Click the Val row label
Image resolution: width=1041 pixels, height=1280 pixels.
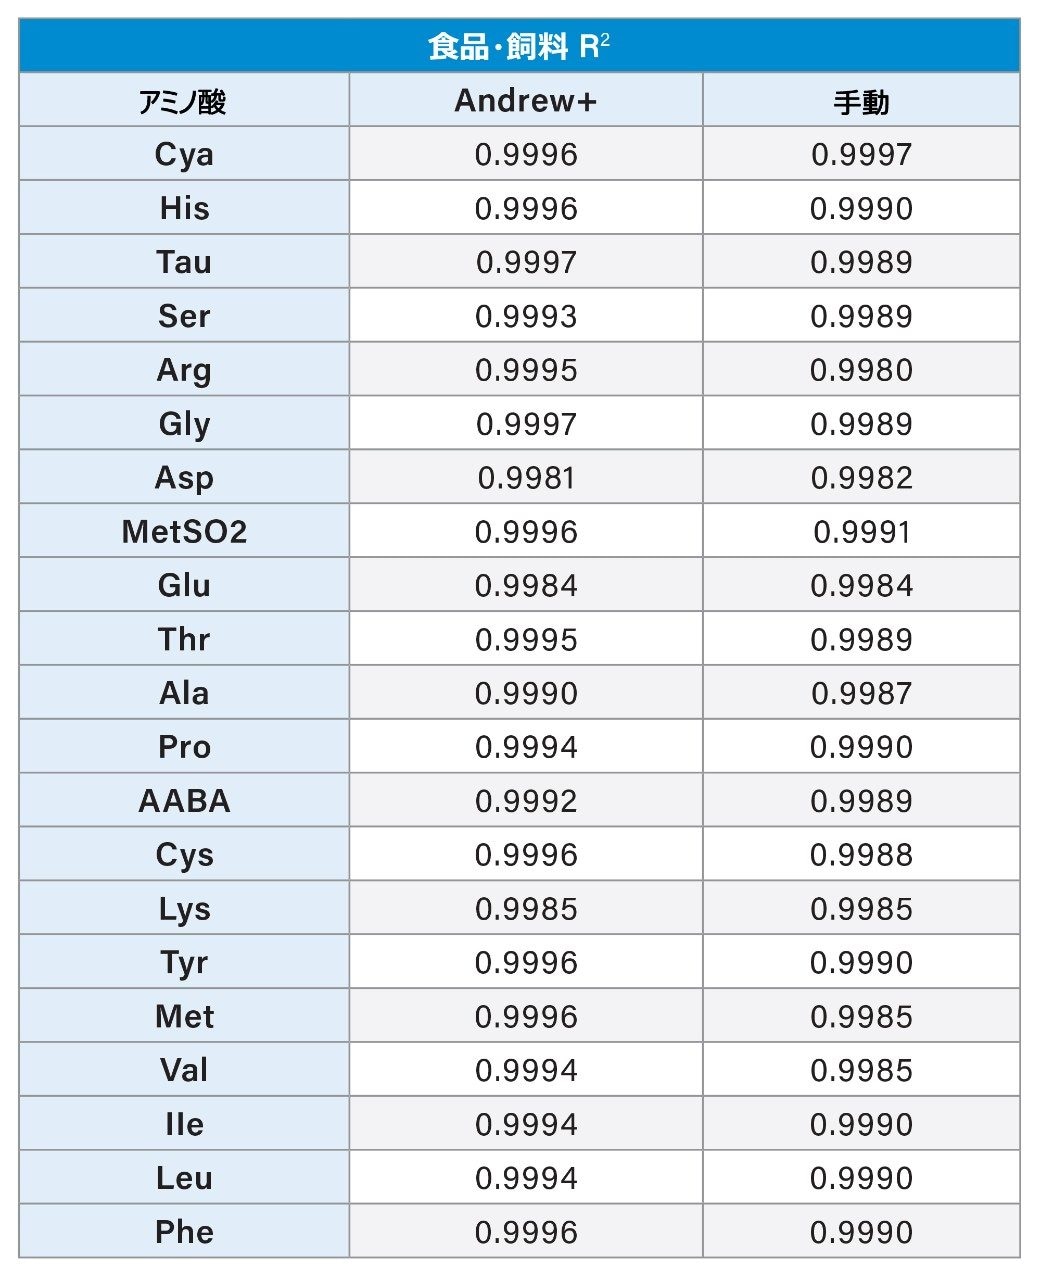click(184, 1070)
